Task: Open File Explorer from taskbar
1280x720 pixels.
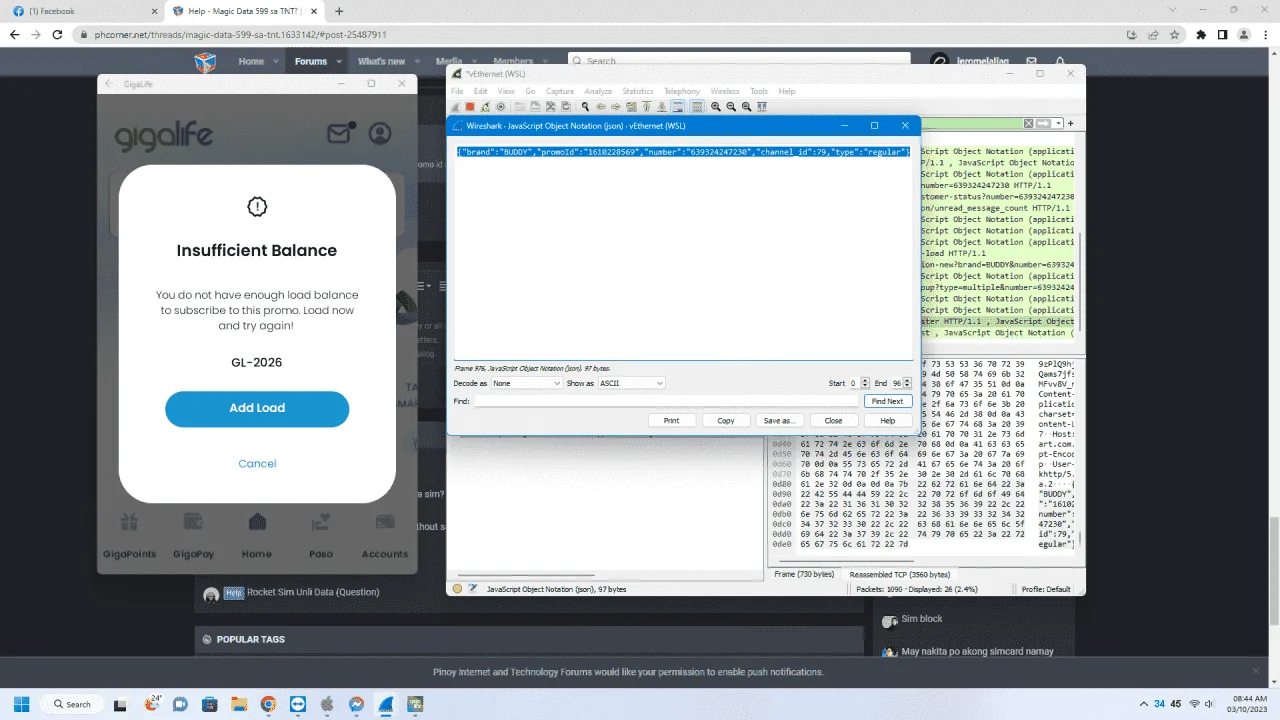Action: pyautogui.click(x=238, y=704)
